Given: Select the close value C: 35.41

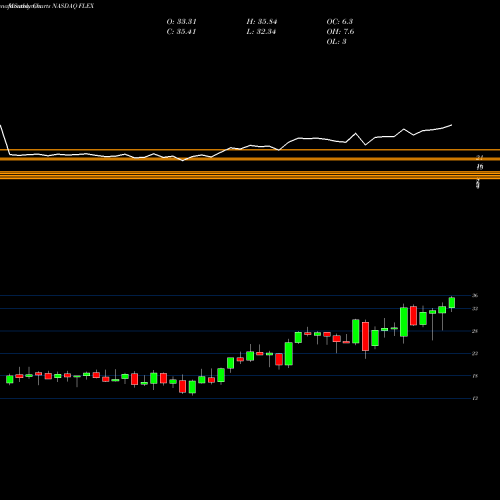Looking at the screenshot, I should point(182,32).
